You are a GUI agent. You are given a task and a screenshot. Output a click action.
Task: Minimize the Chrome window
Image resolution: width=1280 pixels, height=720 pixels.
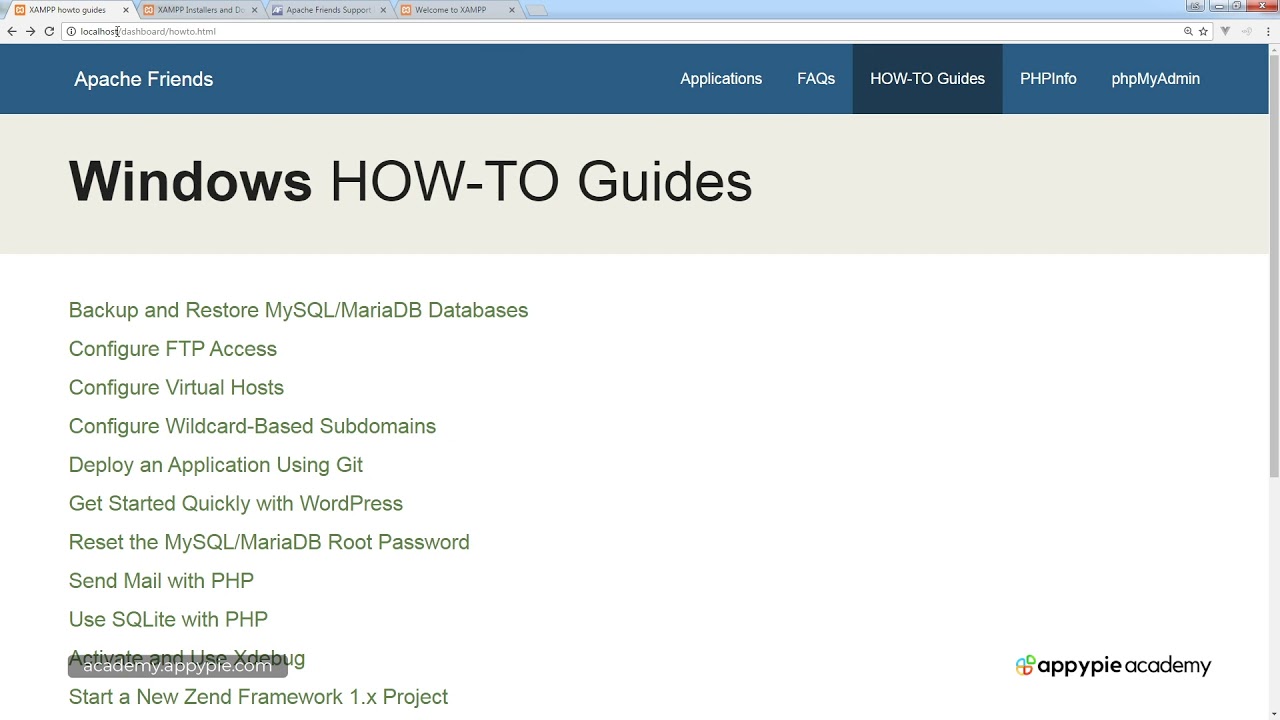(x=1219, y=6)
